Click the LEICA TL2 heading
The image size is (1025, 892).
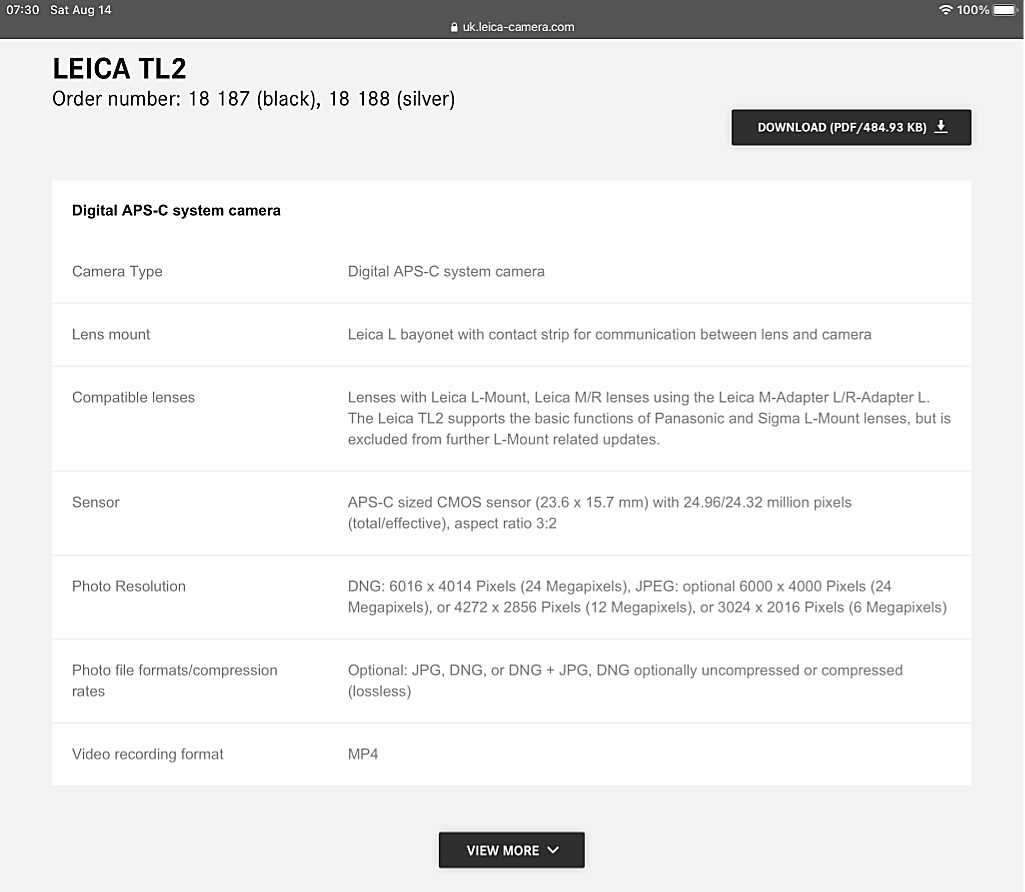[x=119, y=69]
